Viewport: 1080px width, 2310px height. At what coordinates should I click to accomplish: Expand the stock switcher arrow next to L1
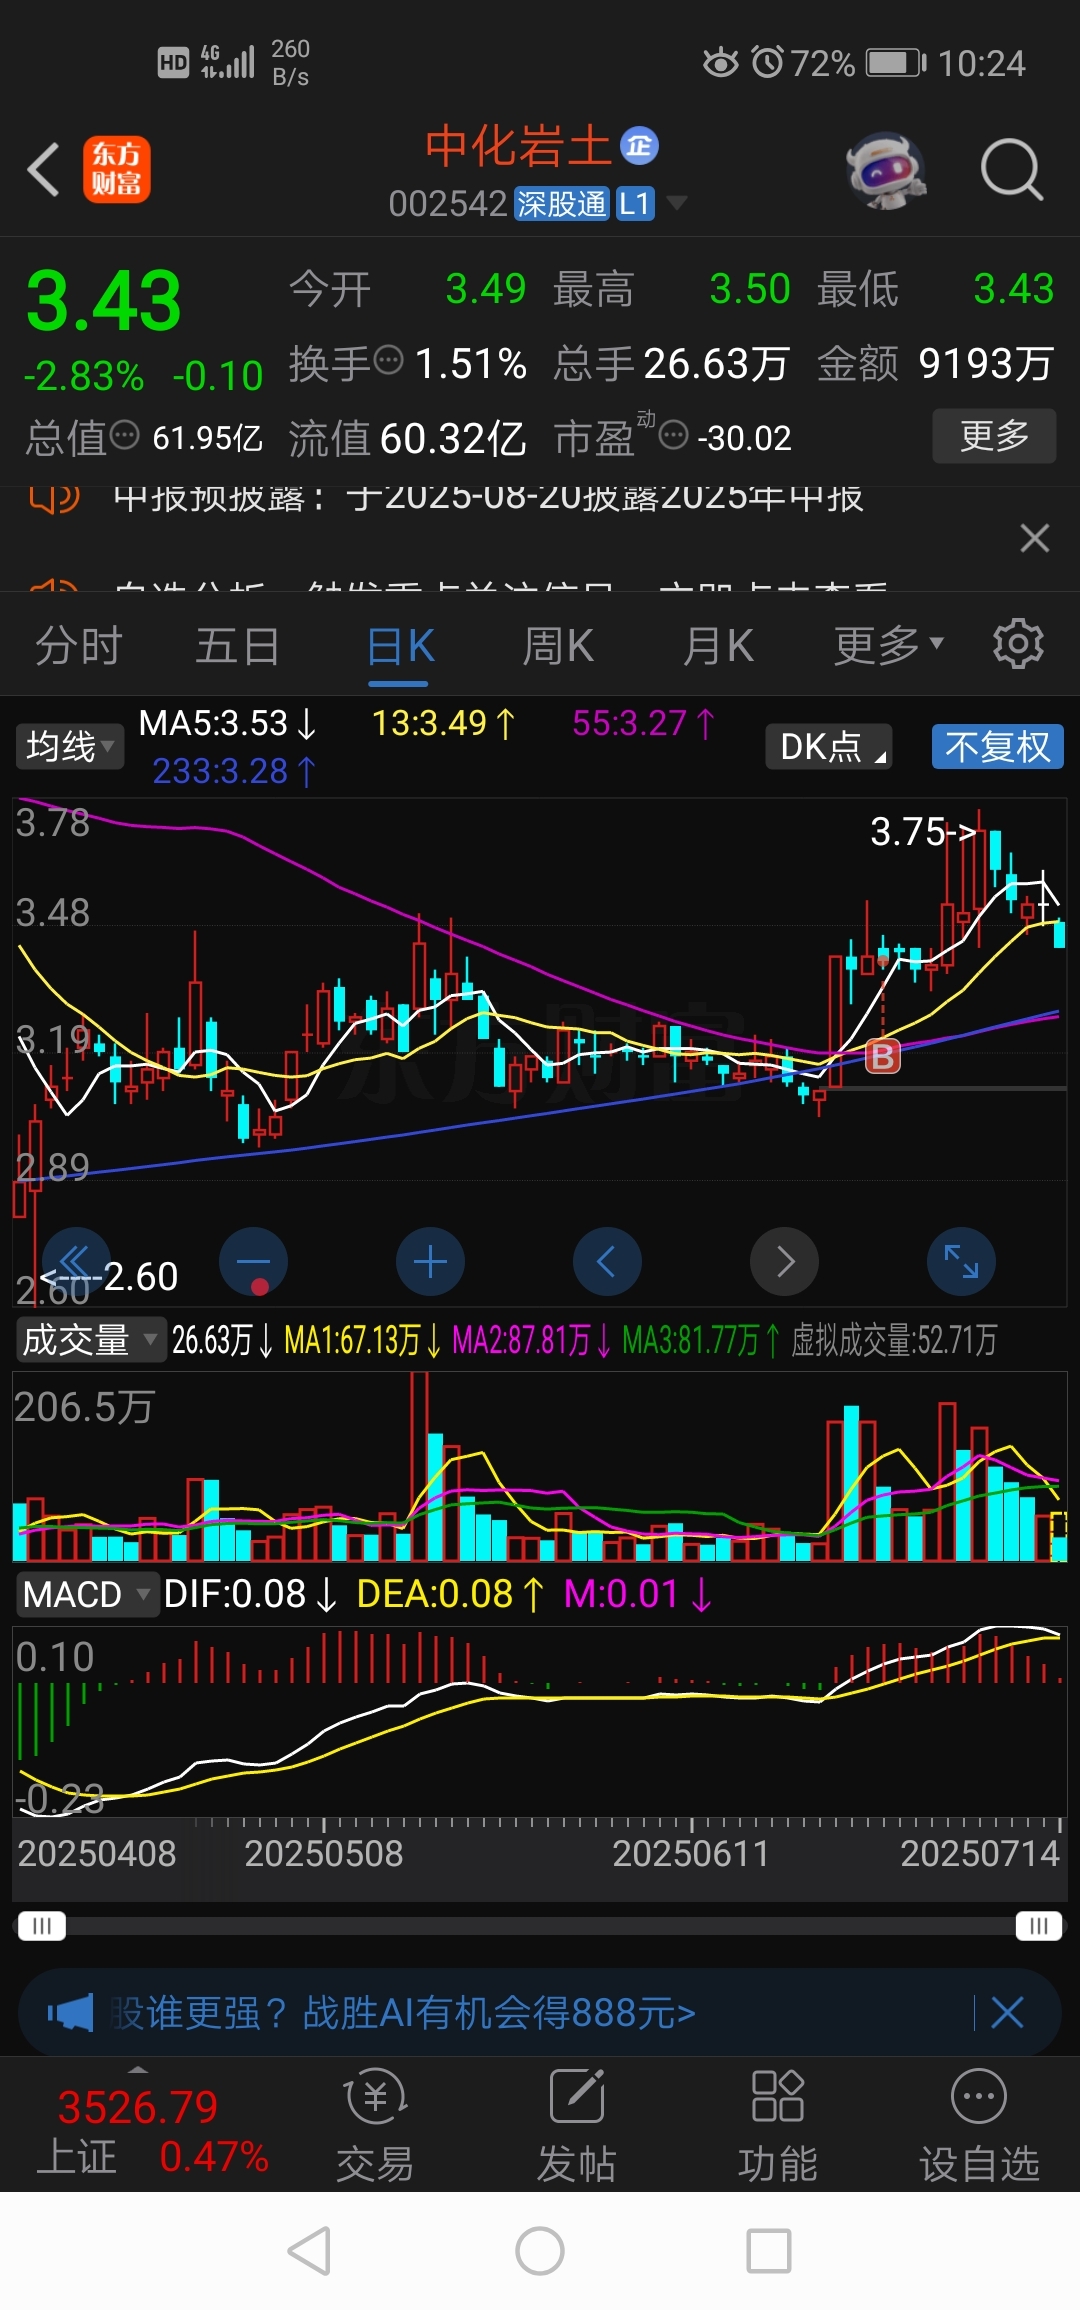tap(677, 203)
